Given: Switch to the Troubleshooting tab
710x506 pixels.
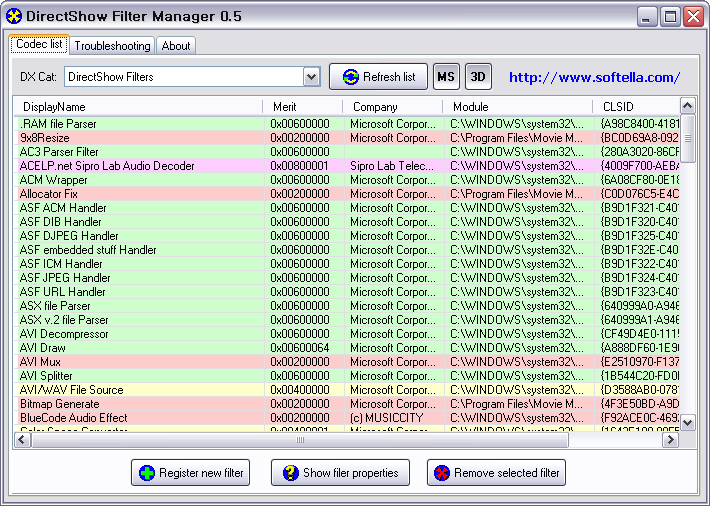Looking at the screenshot, I should coord(112,46).
